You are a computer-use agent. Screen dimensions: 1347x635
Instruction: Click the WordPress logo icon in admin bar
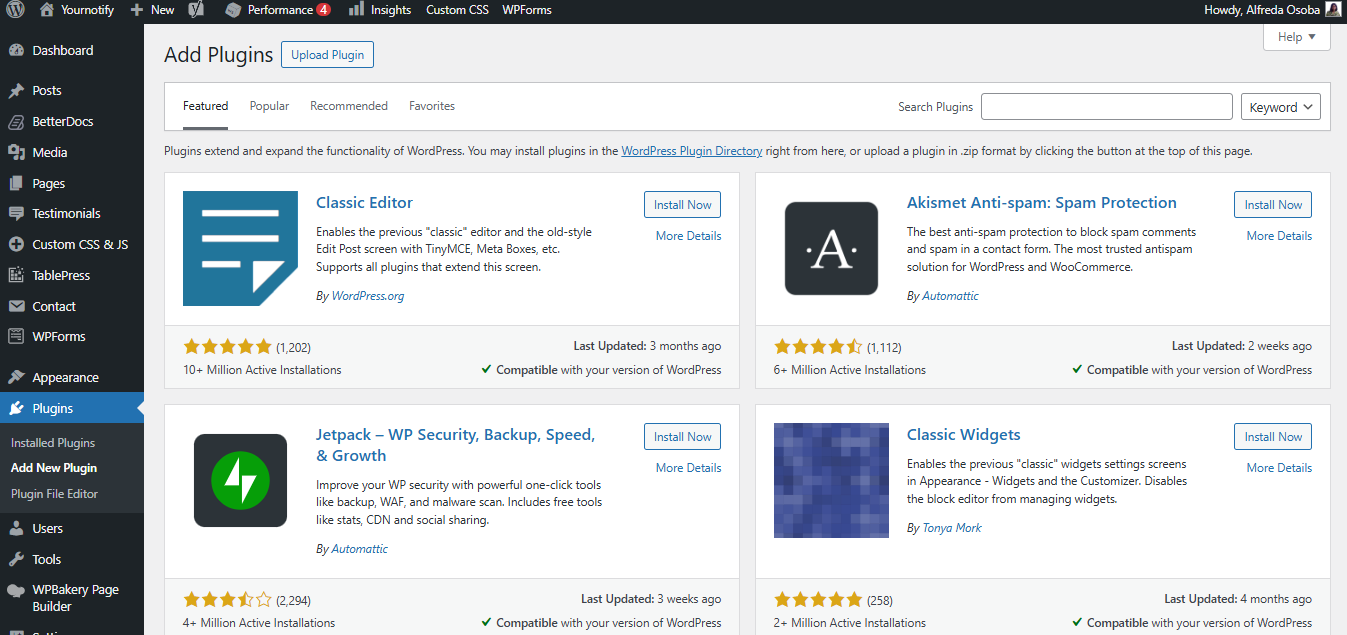(x=16, y=10)
